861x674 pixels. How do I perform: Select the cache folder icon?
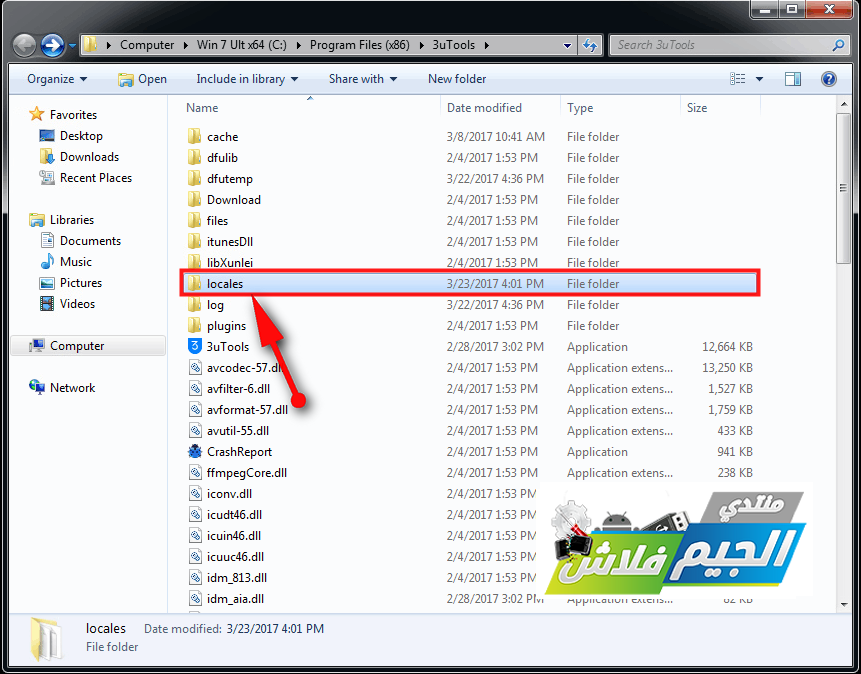(194, 136)
